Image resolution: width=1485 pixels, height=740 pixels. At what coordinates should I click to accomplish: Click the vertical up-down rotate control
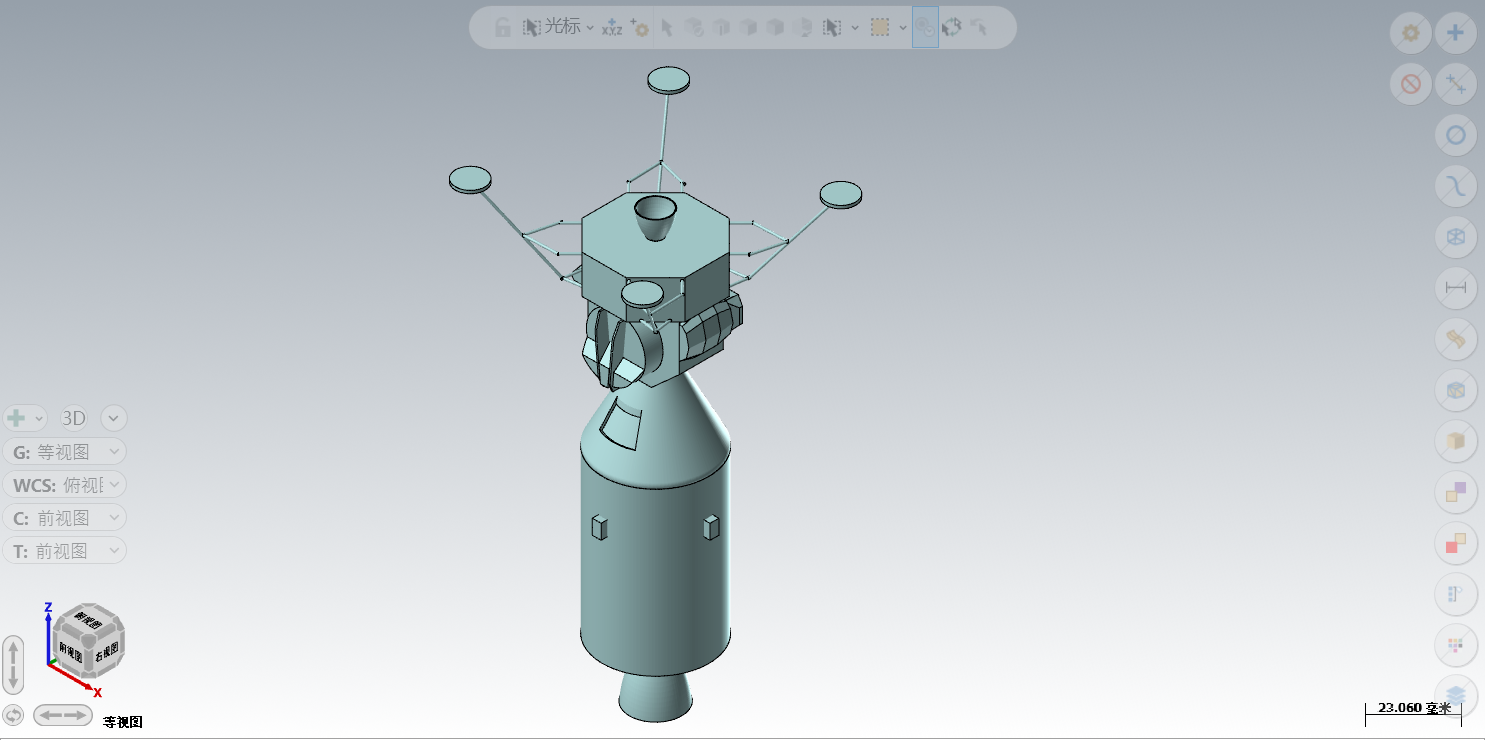tap(13, 665)
